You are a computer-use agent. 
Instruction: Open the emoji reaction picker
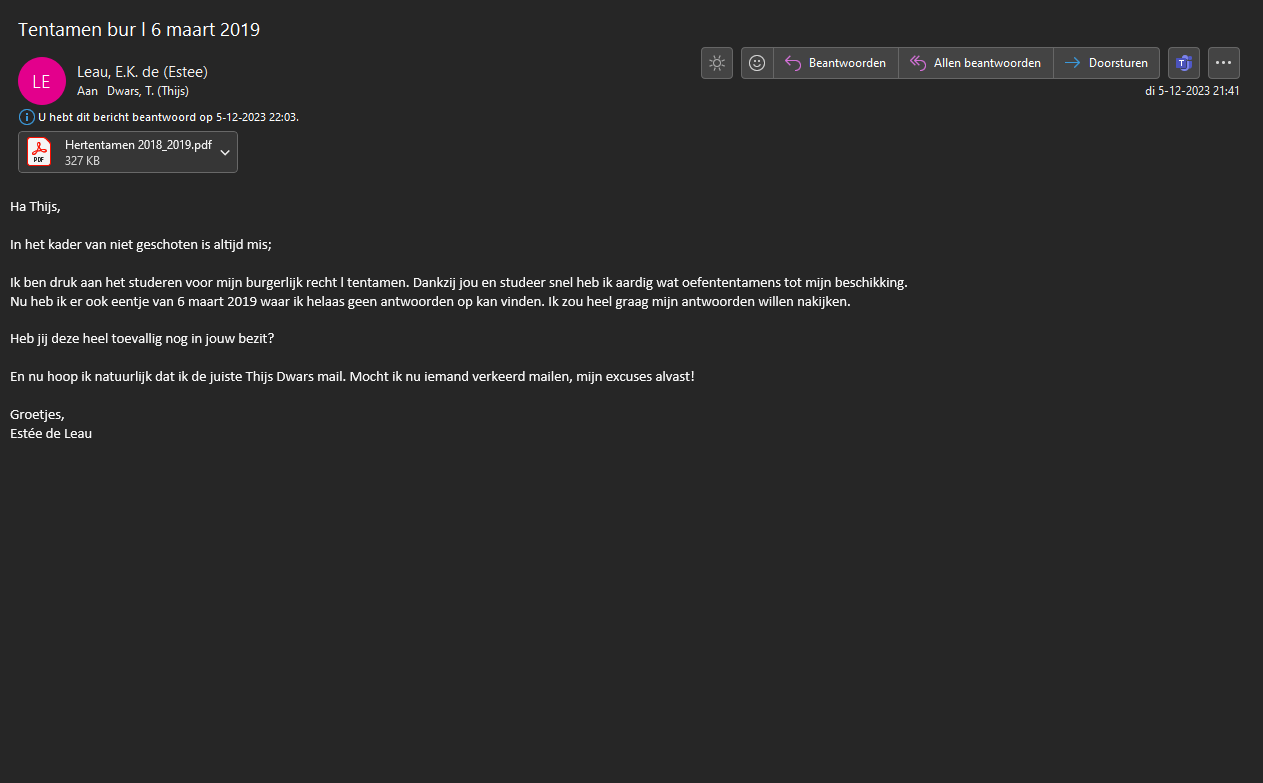[x=757, y=63]
